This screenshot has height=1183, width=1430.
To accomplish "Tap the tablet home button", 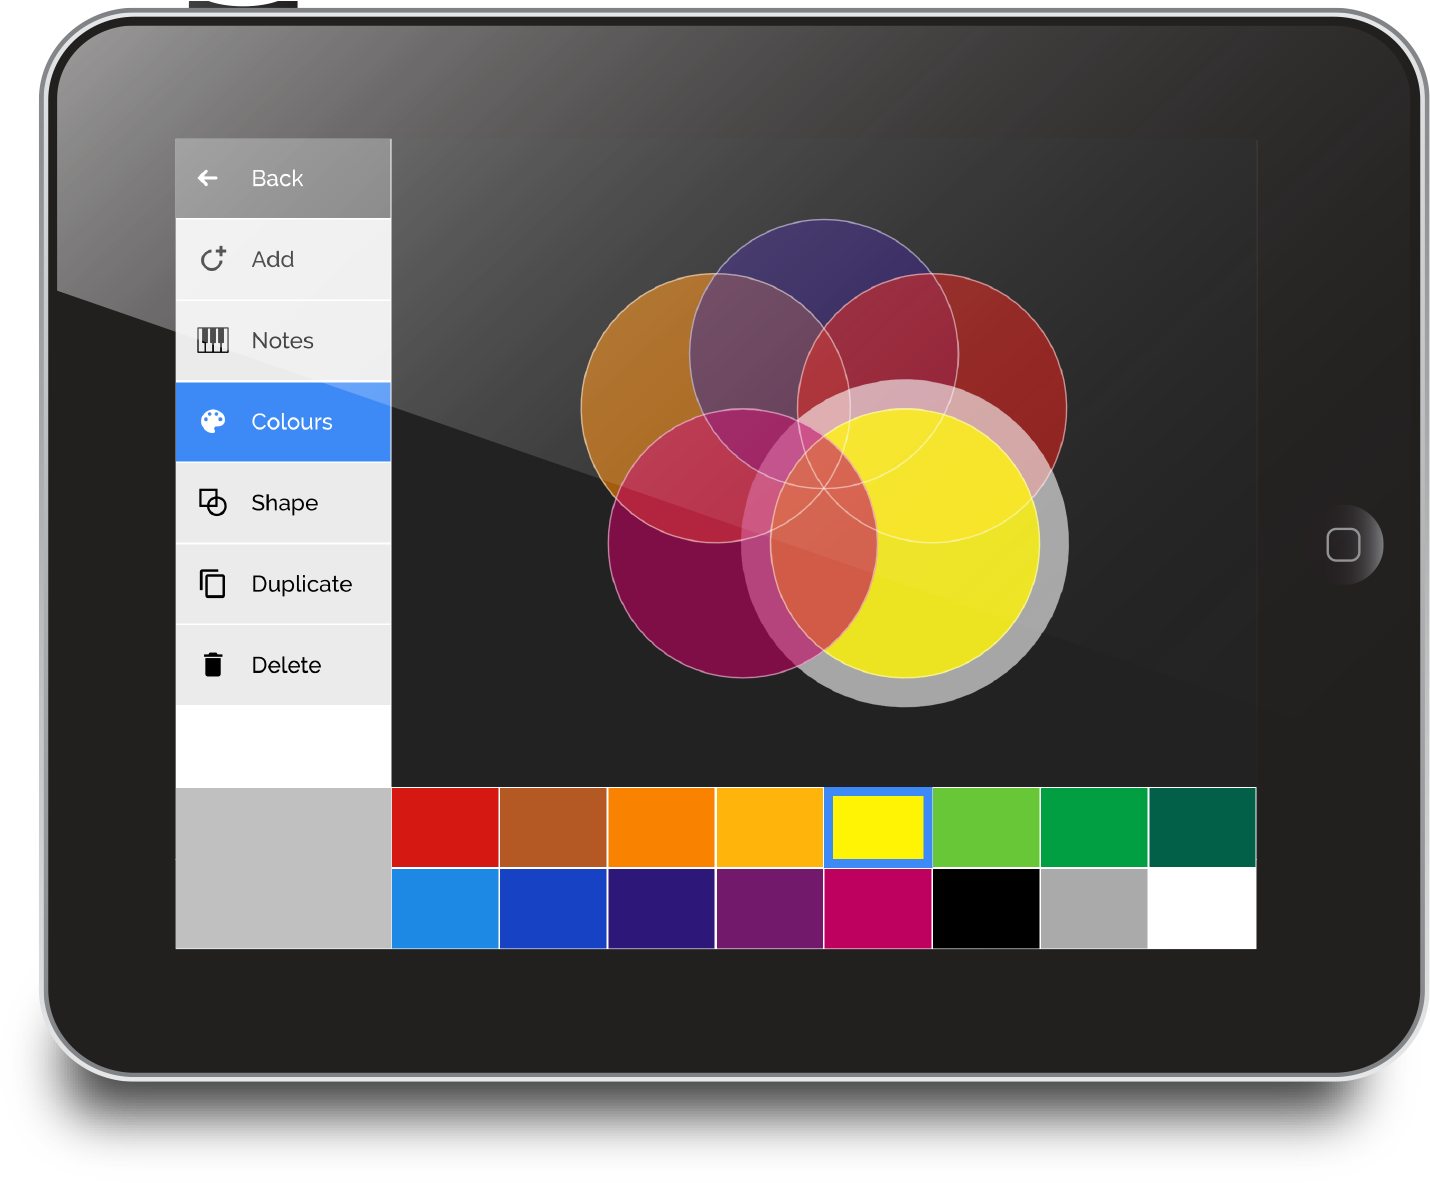I will click(1343, 545).
